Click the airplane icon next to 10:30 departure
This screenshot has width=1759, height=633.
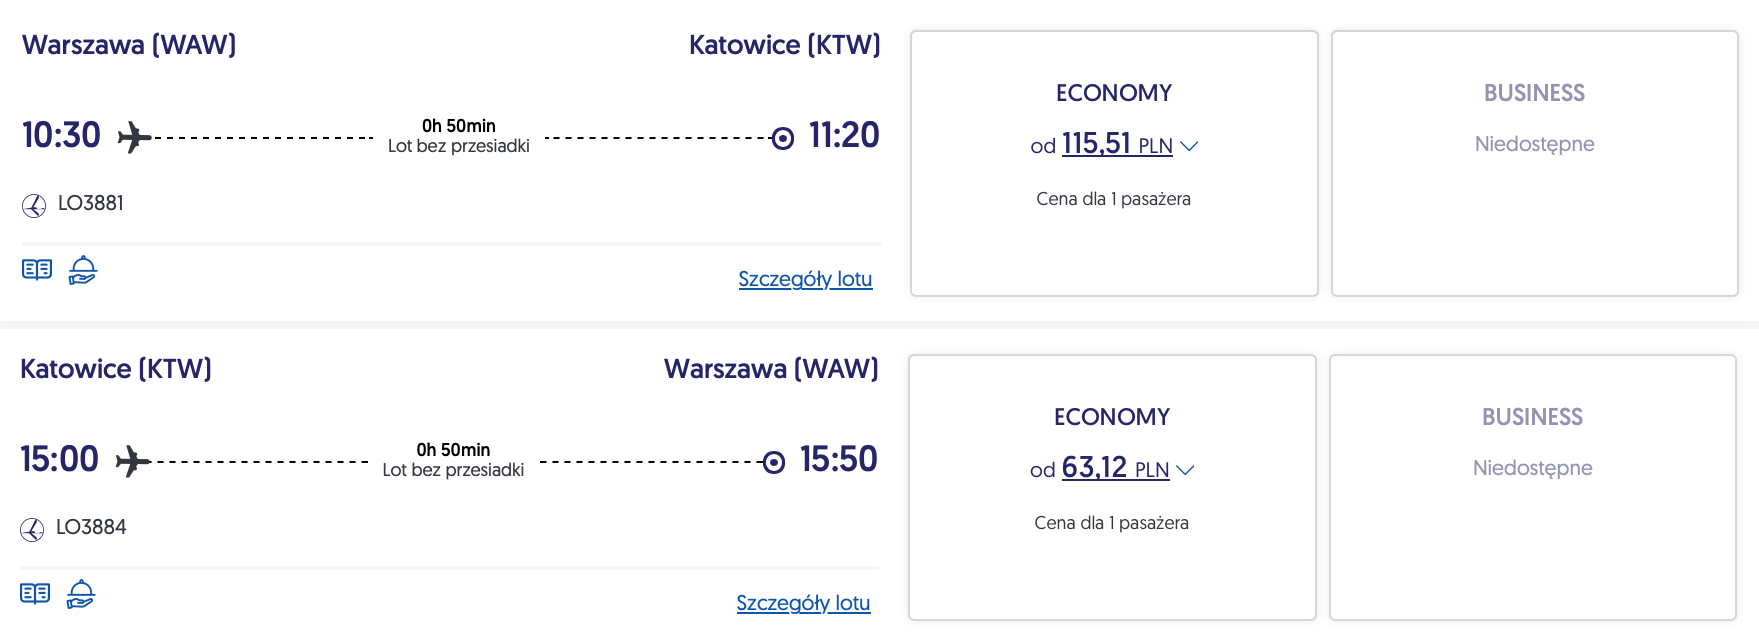click(x=134, y=137)
